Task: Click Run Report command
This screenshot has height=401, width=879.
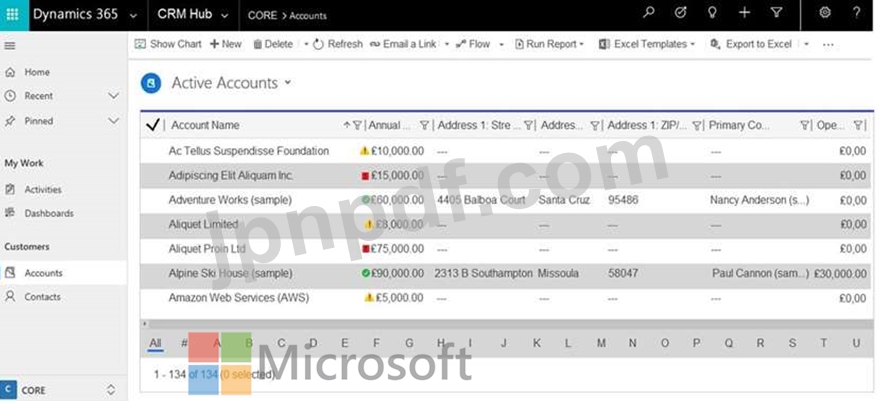Action: (549, 44)
